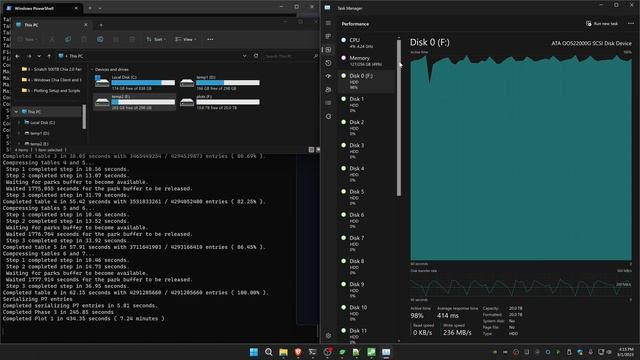
Task: Open the Task Manager more options ellipsis
Action: click(631, 24)
